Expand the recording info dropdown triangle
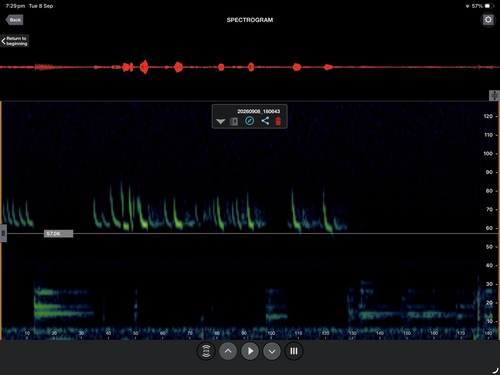 click(220, 121)
